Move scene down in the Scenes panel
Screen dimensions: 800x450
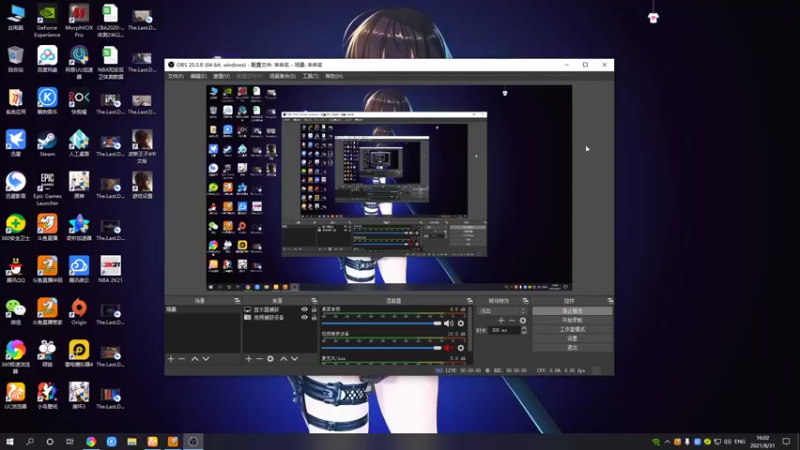tap(206, 359)
